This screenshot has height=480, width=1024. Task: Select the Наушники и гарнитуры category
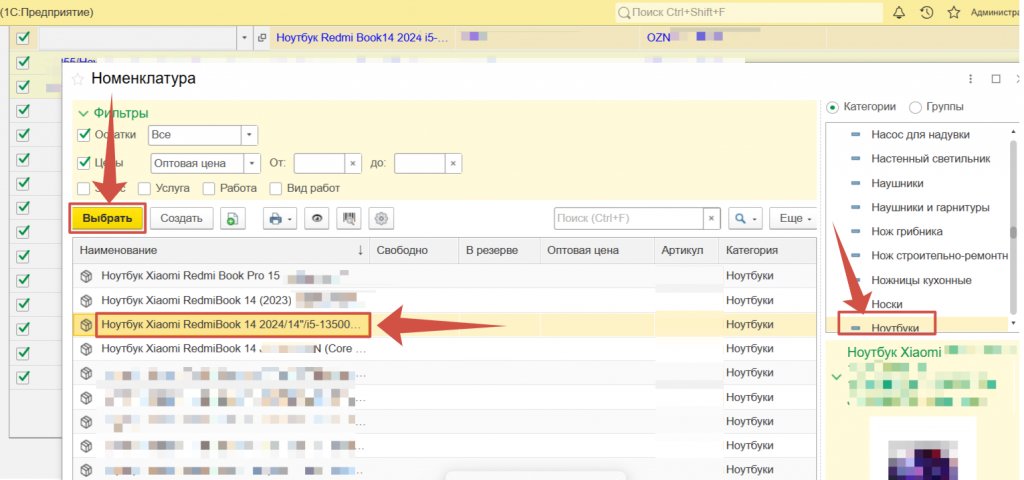(x=928, y=207)
